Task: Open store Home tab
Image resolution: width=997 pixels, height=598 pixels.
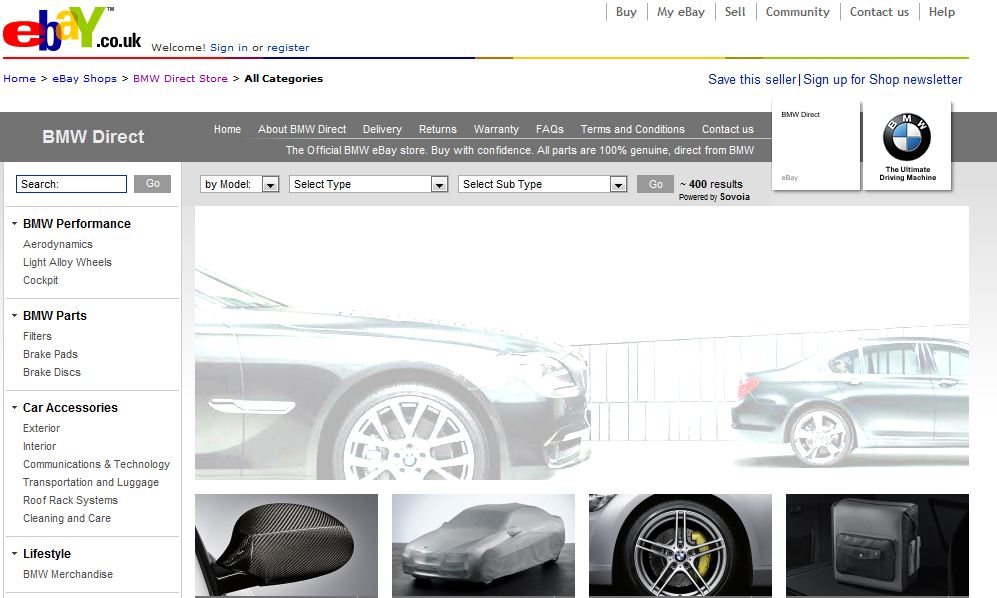Action: click(x=227, y=129)
